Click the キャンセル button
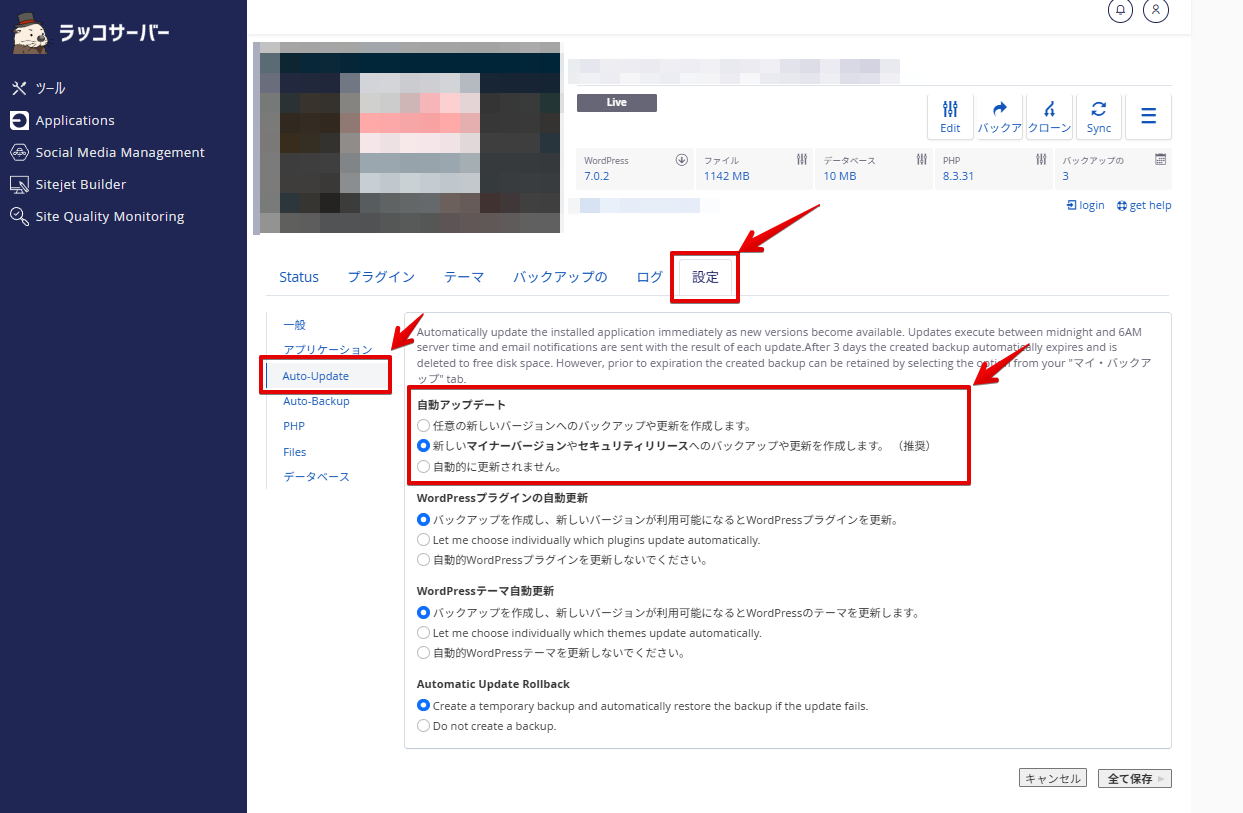 point(1052,779)
